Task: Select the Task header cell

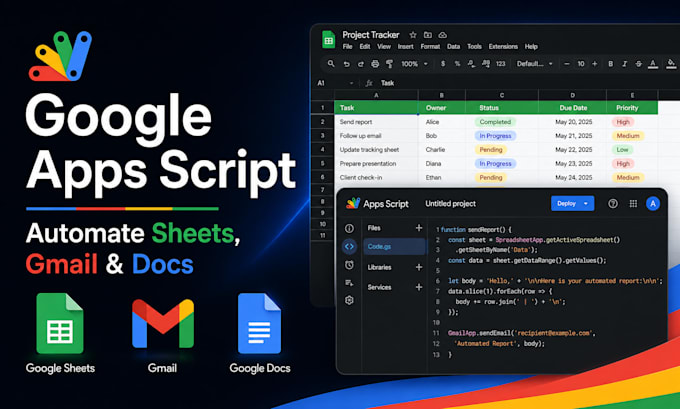Action: (x=376, y=108)
